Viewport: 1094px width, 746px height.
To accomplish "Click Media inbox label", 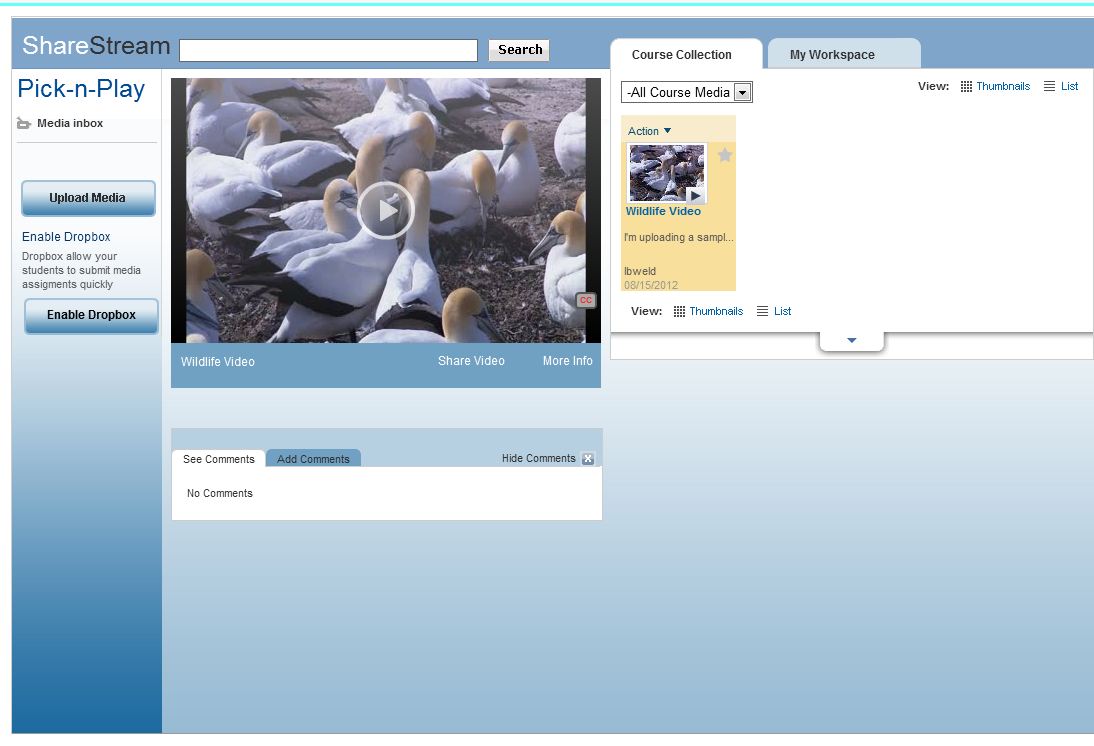I will click(70, 124).
